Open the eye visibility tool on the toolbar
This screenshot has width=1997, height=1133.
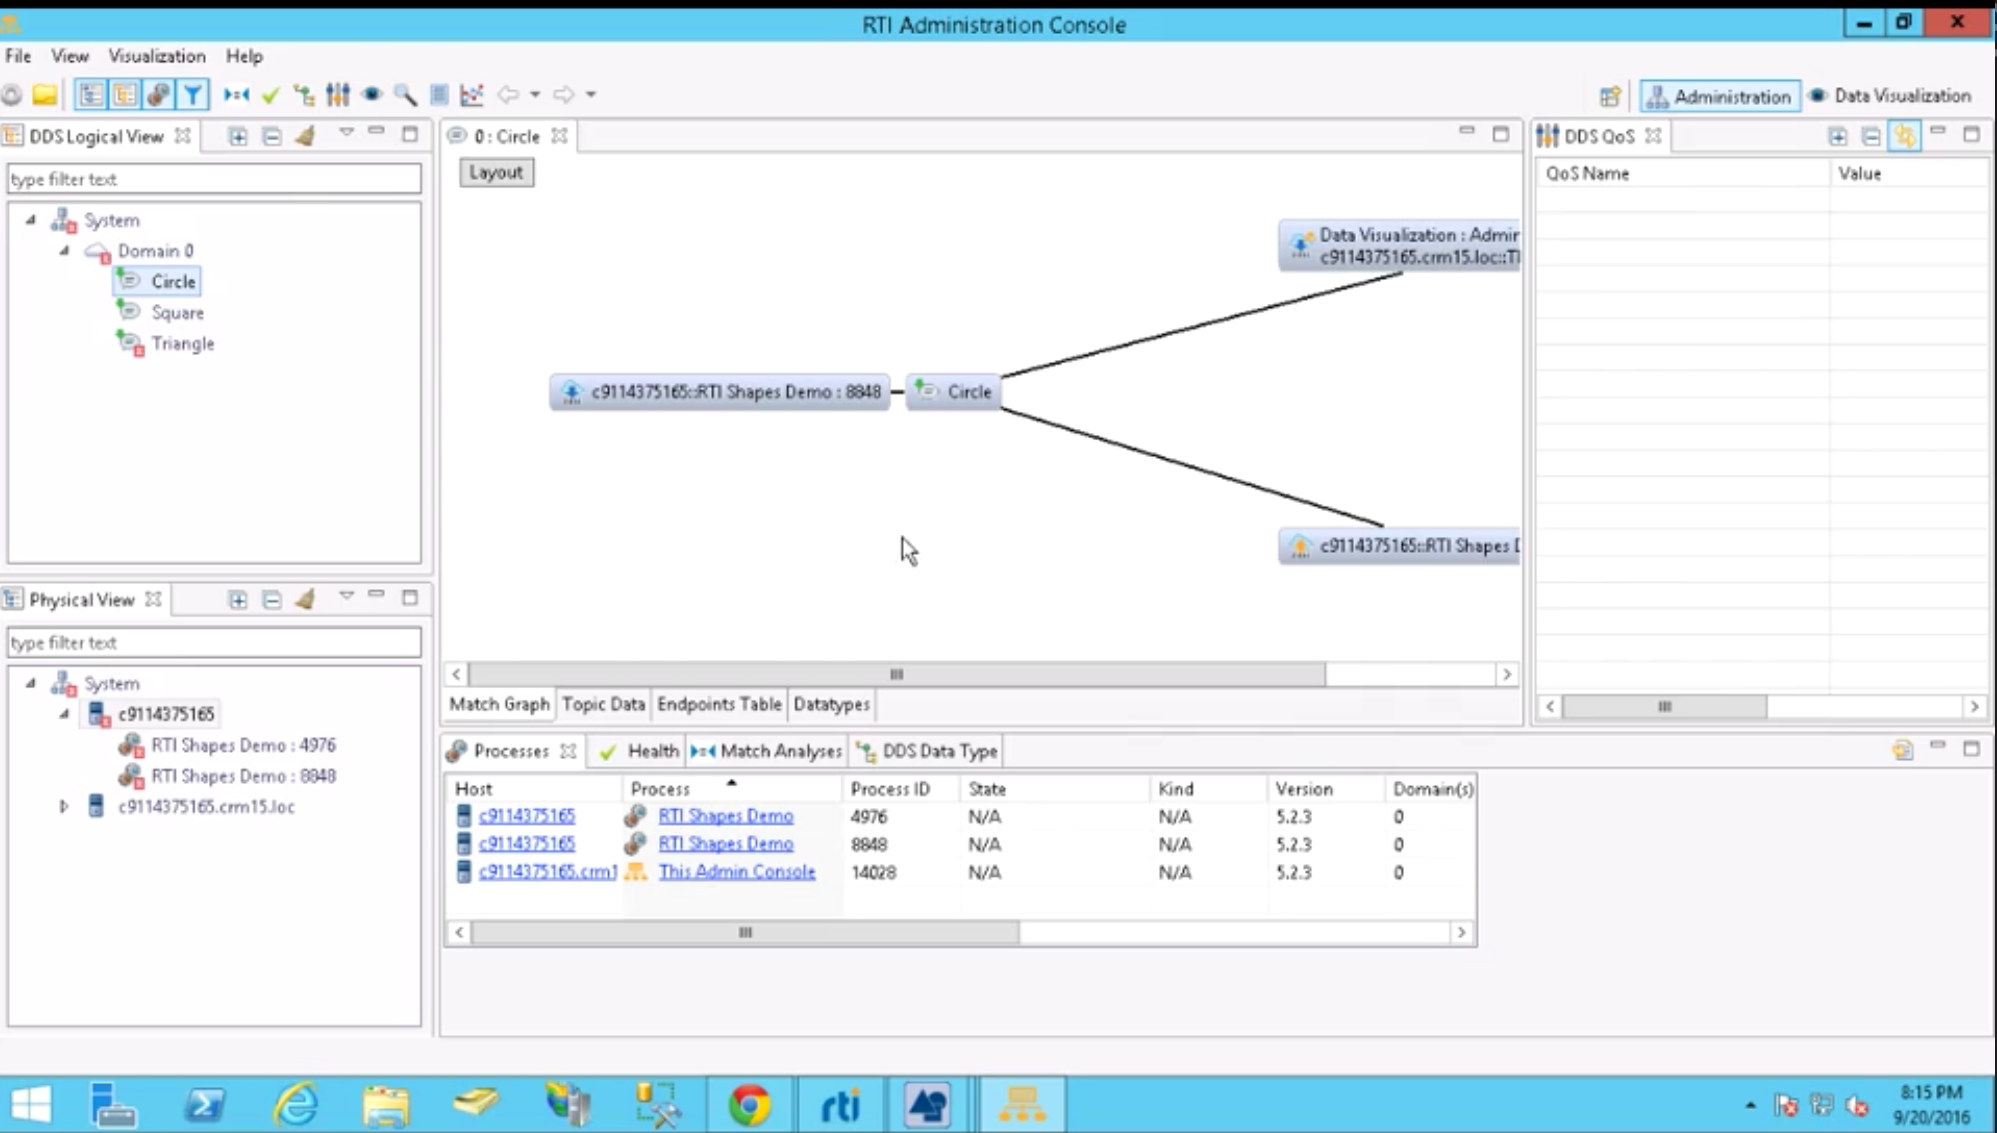coord(372,94)
